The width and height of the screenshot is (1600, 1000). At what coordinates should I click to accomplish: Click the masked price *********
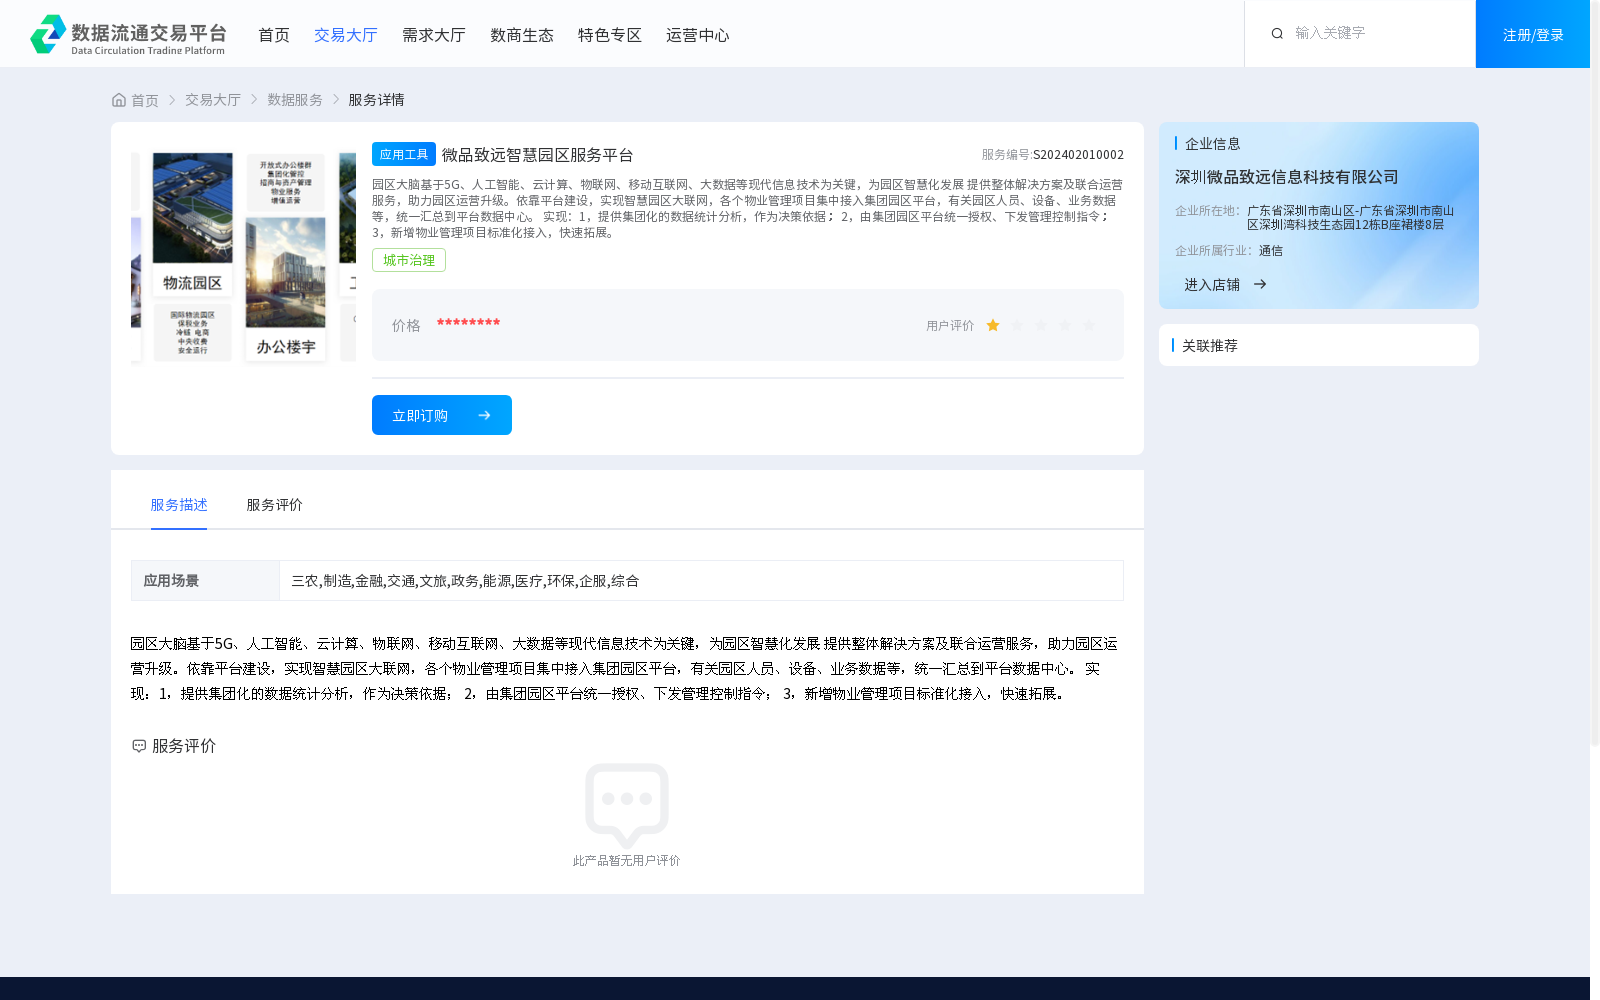tap(468, 323)
